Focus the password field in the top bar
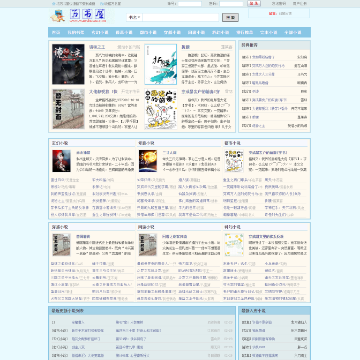 coord(231,4)
